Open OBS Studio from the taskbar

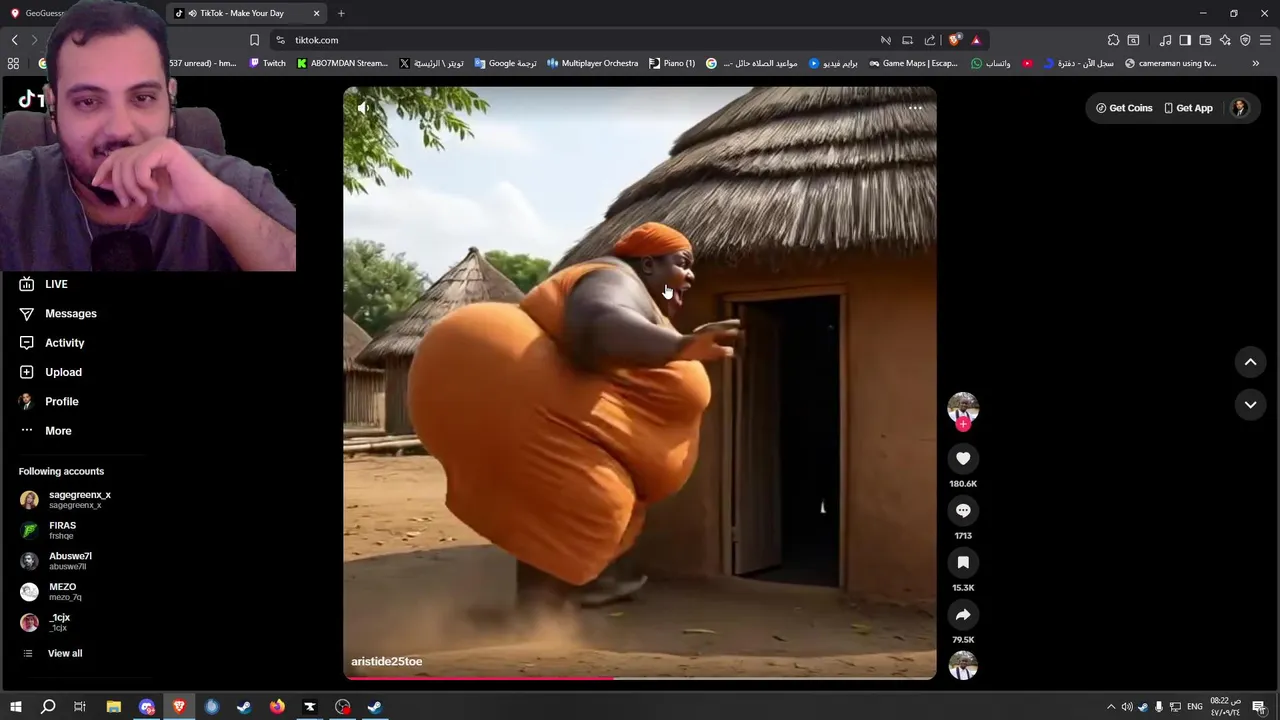[343, 707]
